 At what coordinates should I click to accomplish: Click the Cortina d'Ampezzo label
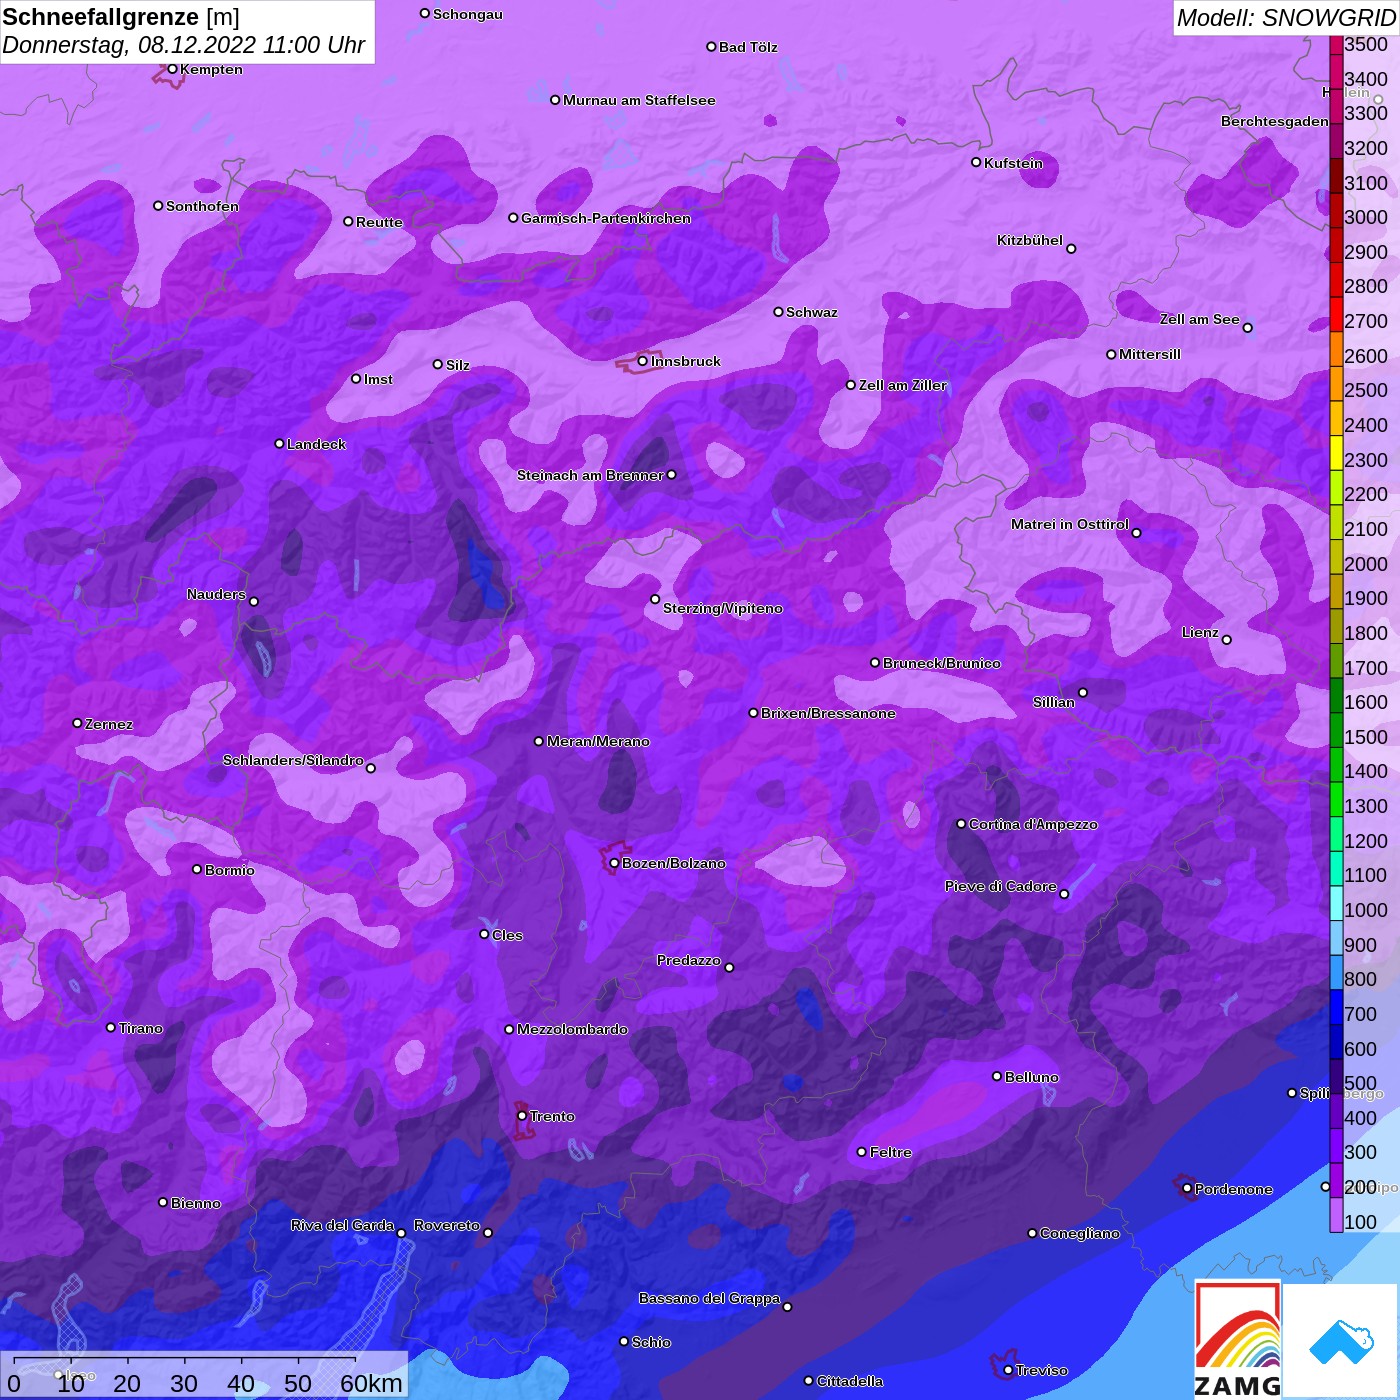click(1033, 824)
